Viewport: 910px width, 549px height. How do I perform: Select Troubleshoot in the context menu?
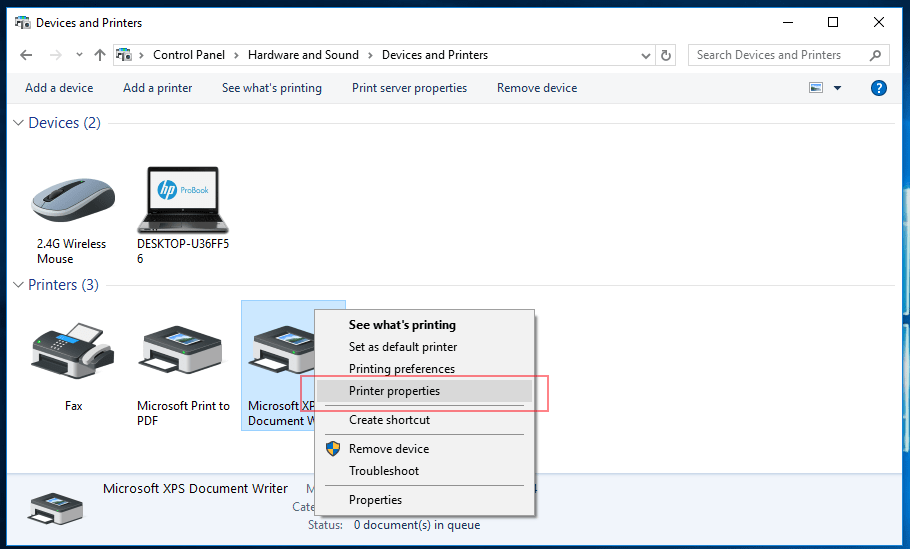point(384,471)
